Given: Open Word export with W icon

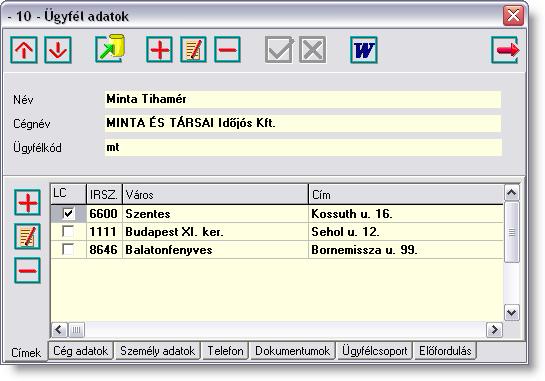Looking at the screenshot, I should click(x=364, y=50).
